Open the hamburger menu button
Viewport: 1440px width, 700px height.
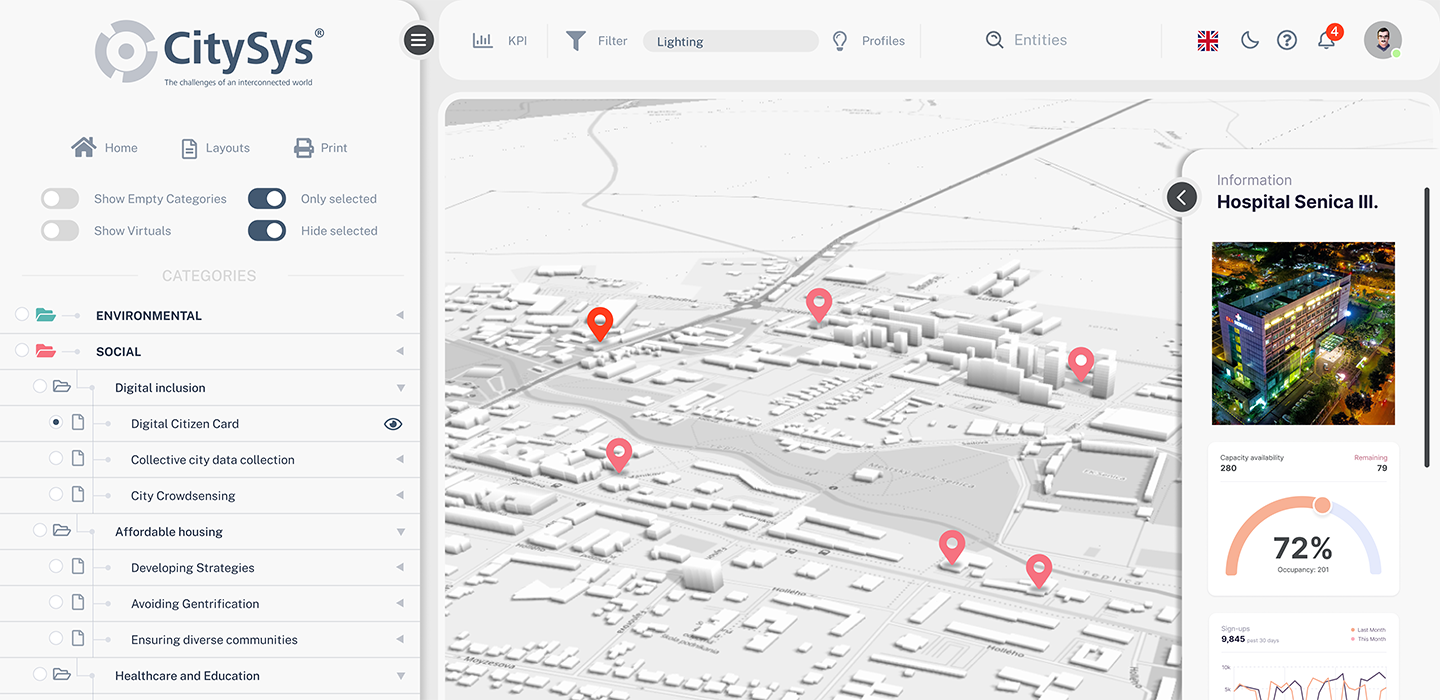(x=418, y=40)
